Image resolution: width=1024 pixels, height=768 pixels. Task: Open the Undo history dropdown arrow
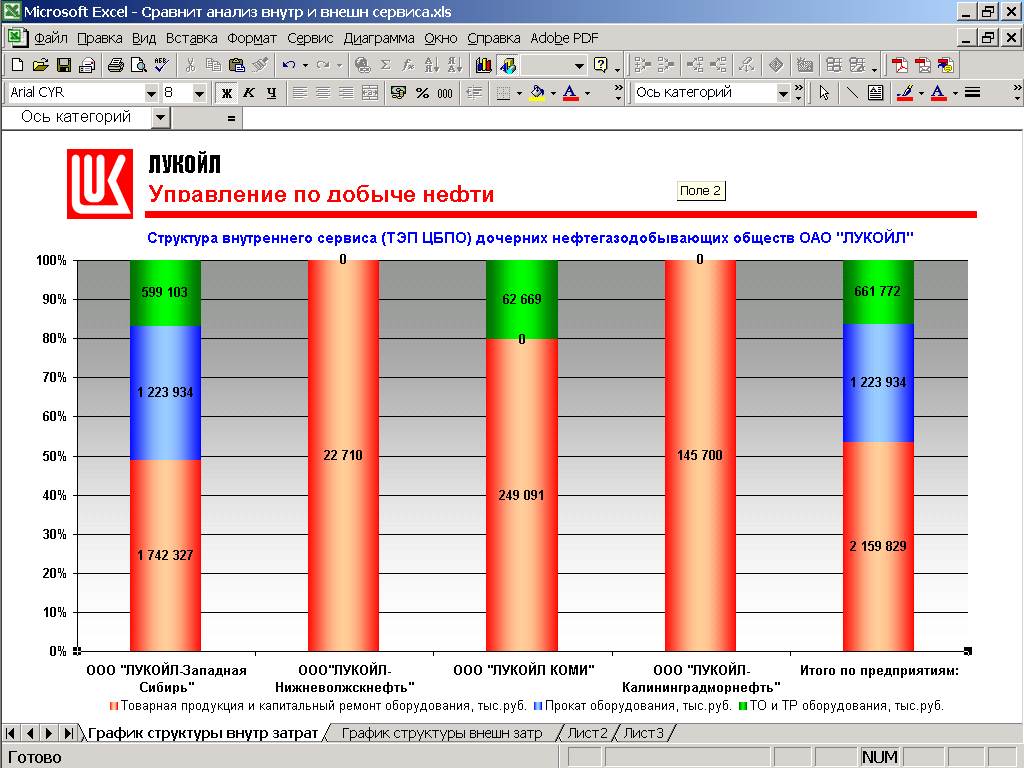tap(305, 65)
